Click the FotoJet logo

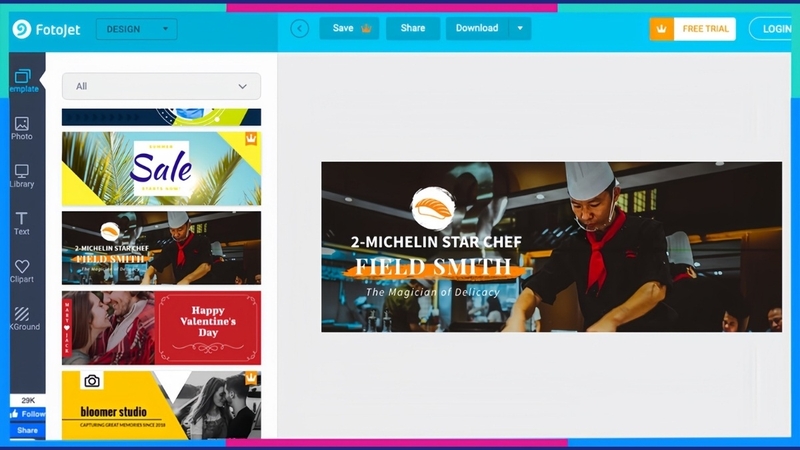click(46, 30)
